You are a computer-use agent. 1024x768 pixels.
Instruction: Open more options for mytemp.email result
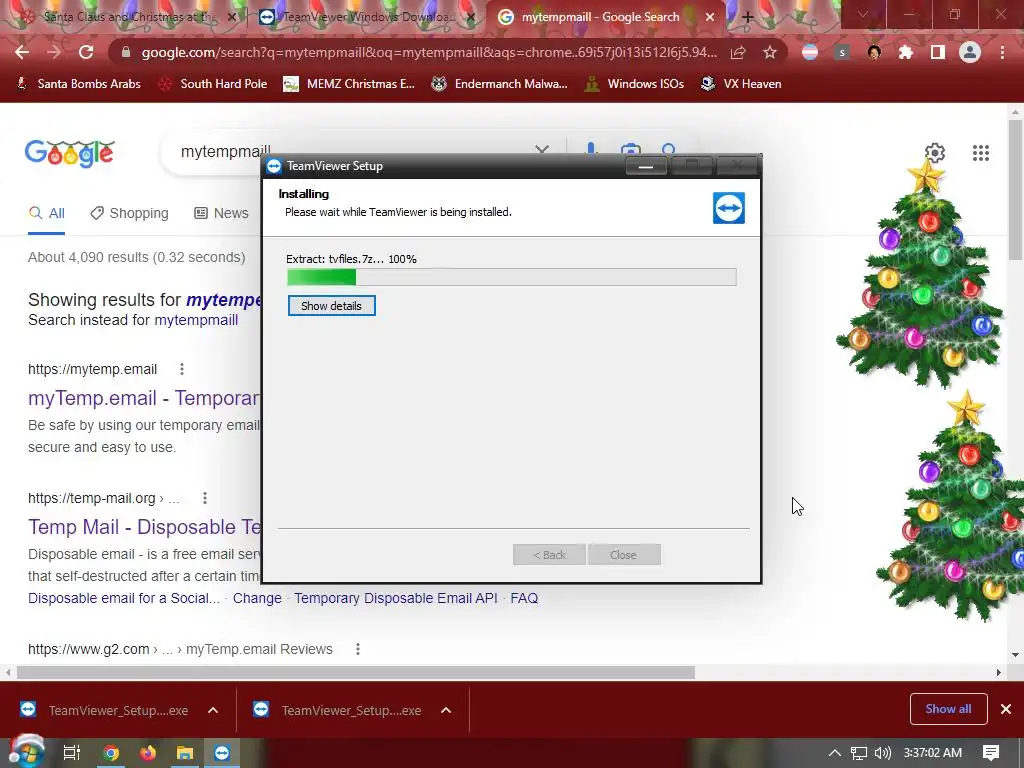182,369
